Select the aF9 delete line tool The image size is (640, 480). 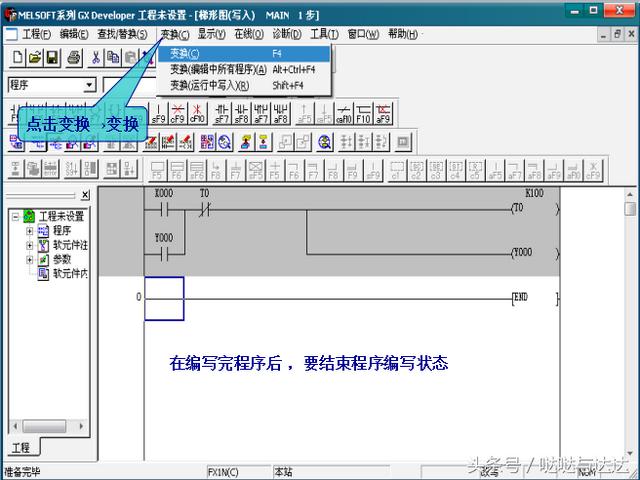[x=383, y=113]
